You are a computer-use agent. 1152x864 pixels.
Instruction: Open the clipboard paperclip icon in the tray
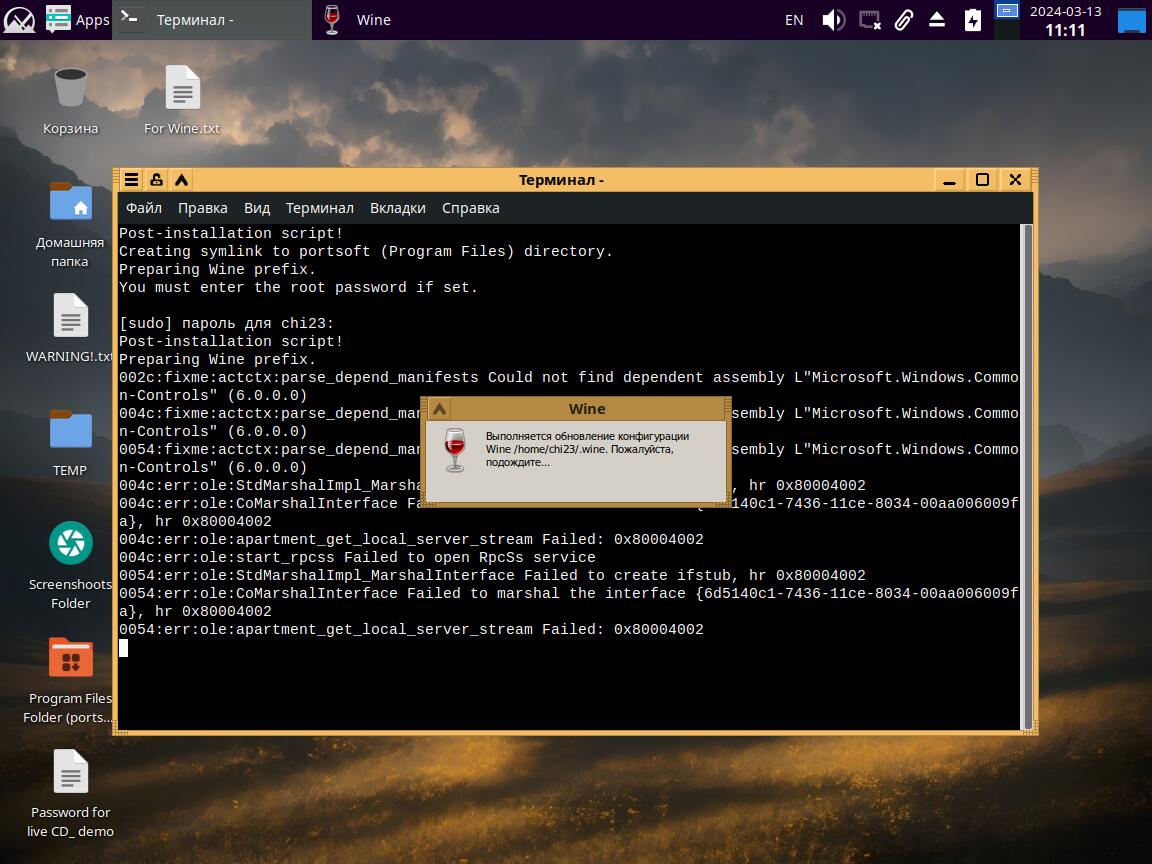(903, 20)
